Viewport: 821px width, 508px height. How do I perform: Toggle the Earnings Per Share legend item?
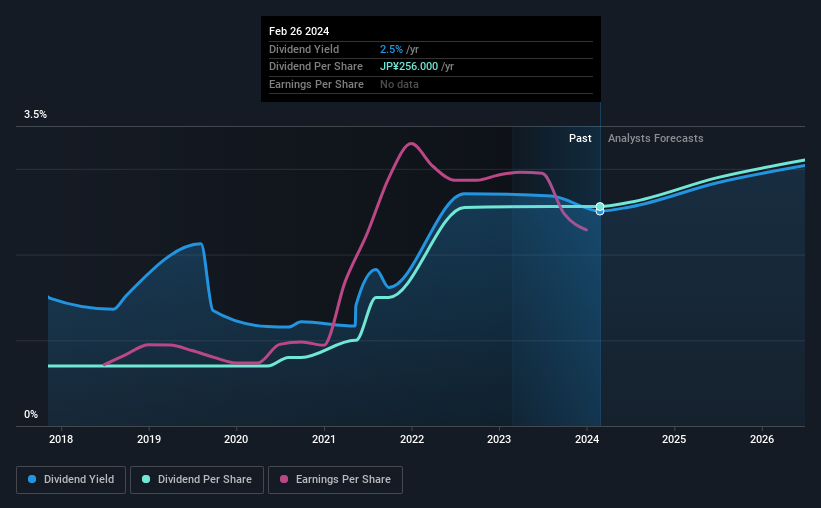tap(335, 480)
